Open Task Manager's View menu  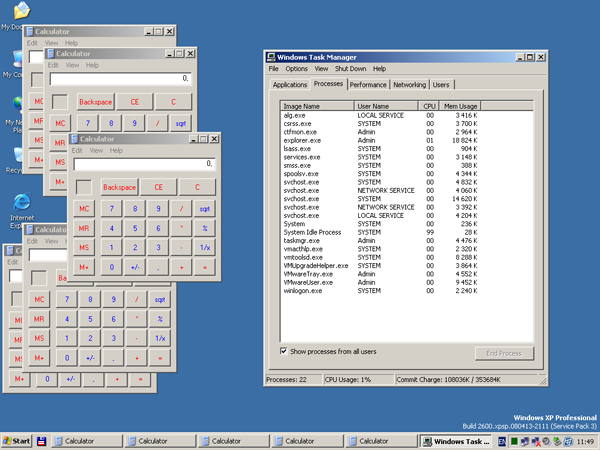point(321,68)
